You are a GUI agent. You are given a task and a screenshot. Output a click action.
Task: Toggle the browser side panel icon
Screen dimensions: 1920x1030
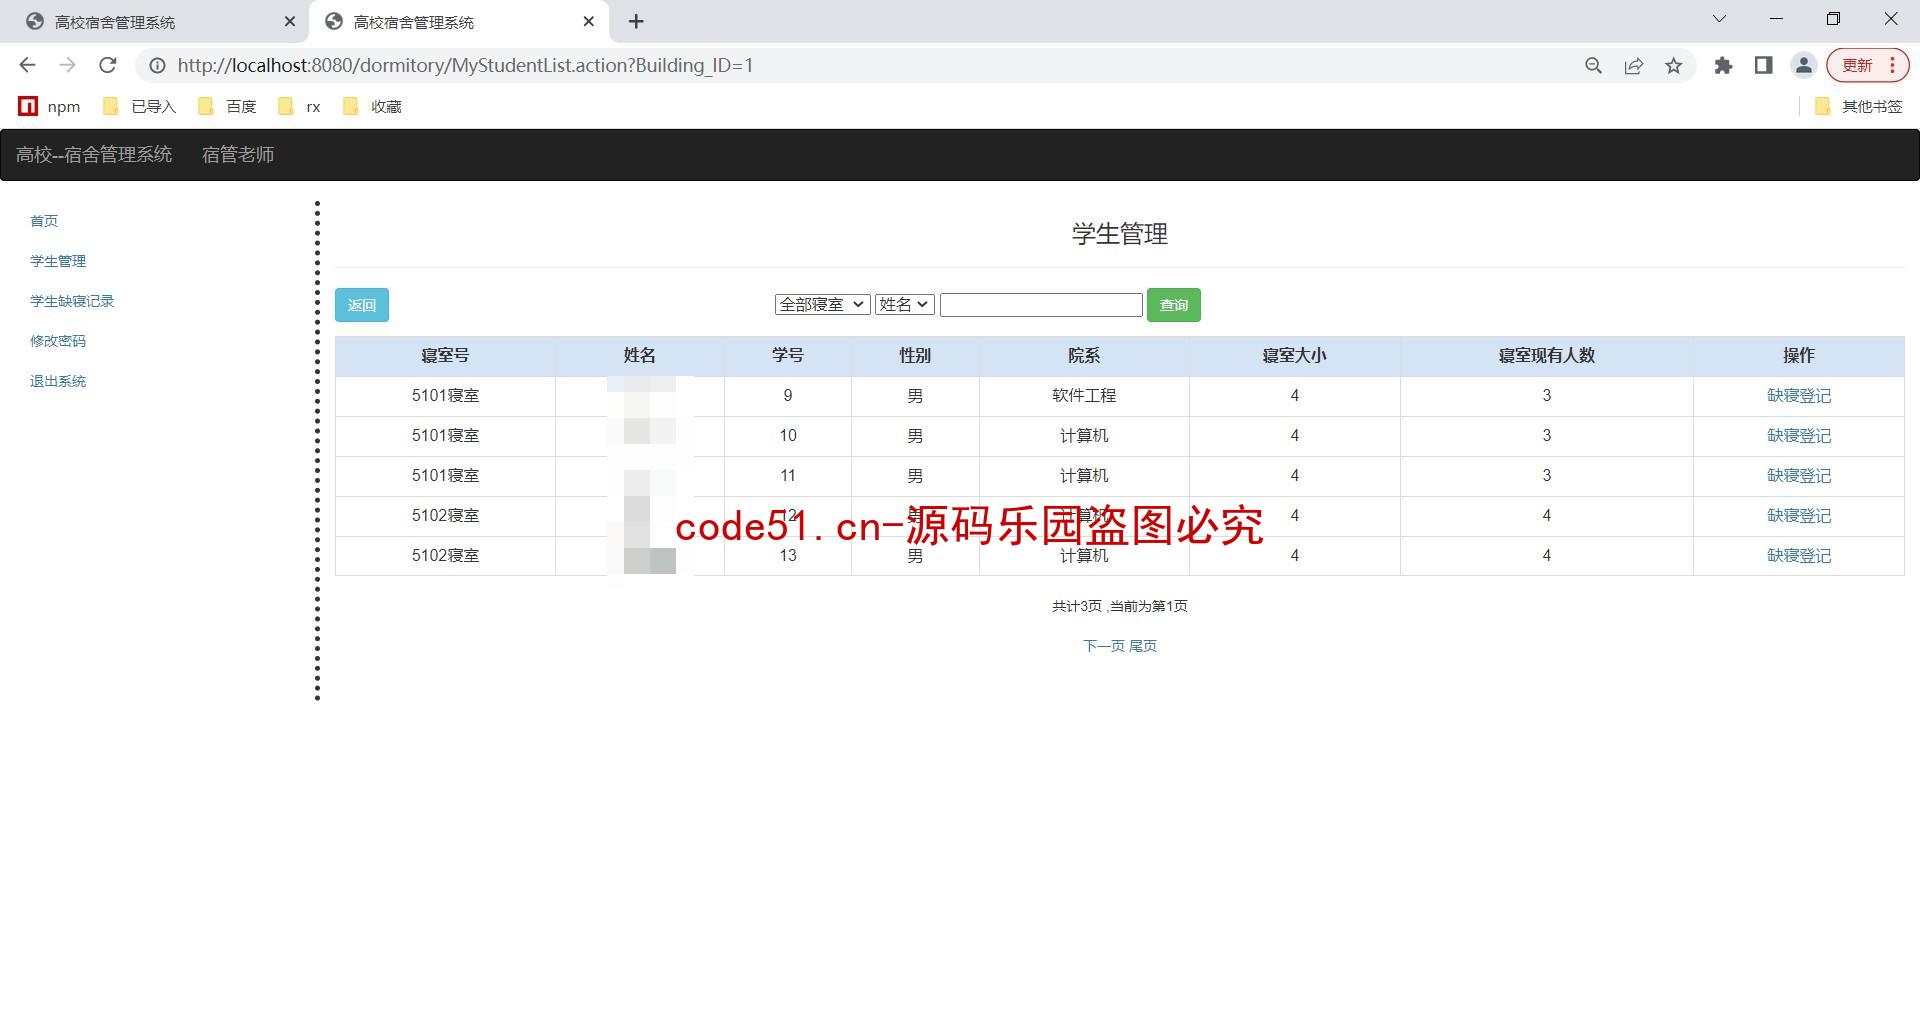click(x=1763, y=65)
